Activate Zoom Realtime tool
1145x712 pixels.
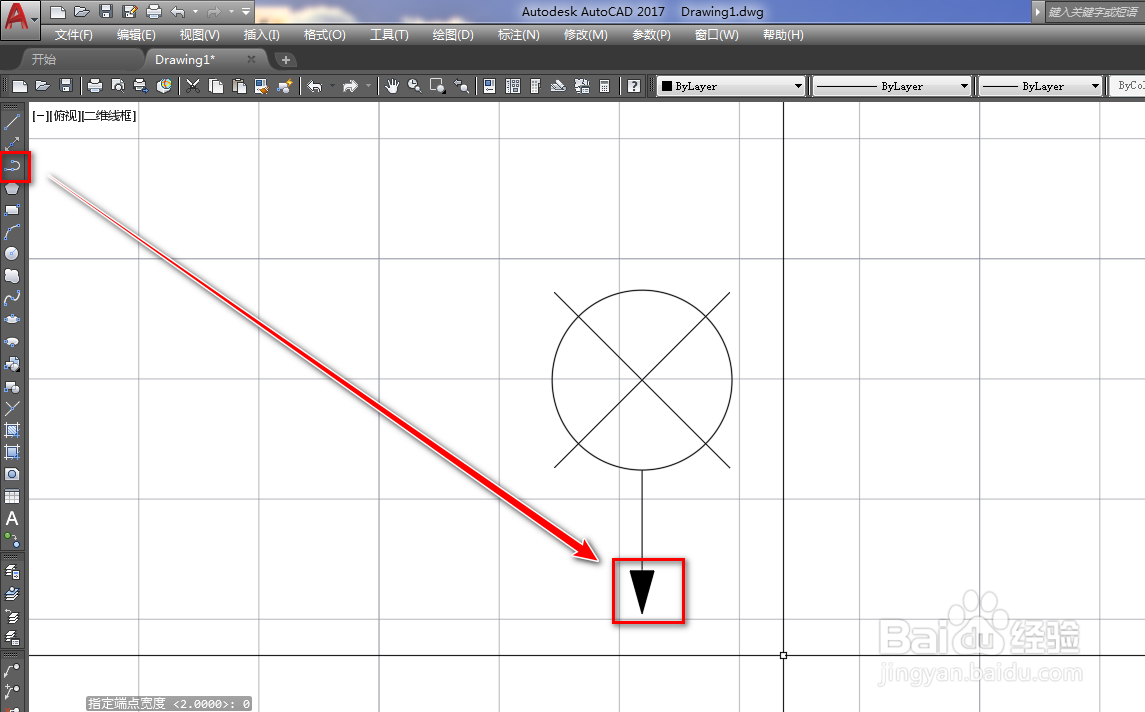[x=415, y=86]
